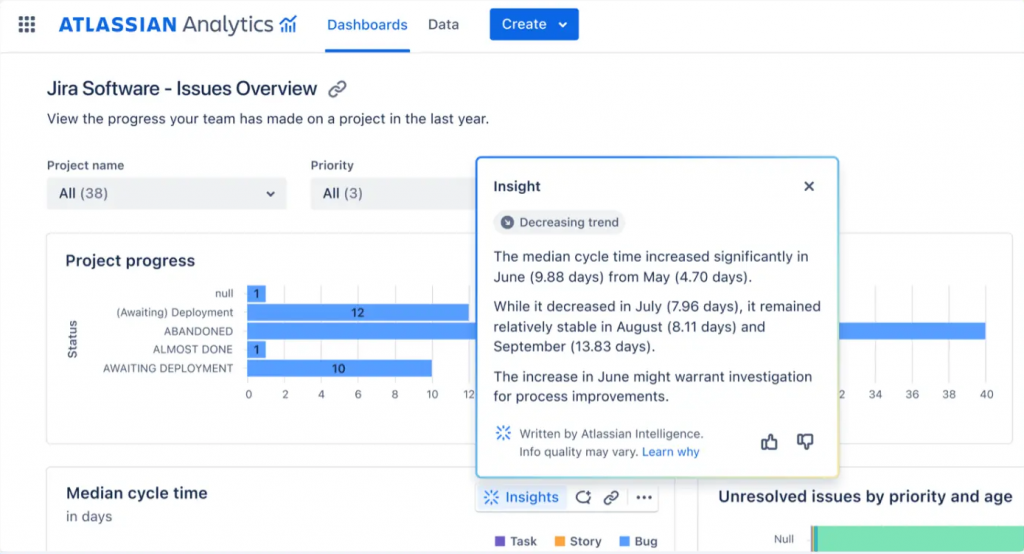Click the Atlassian Intelligence sparkle icon

503,433
